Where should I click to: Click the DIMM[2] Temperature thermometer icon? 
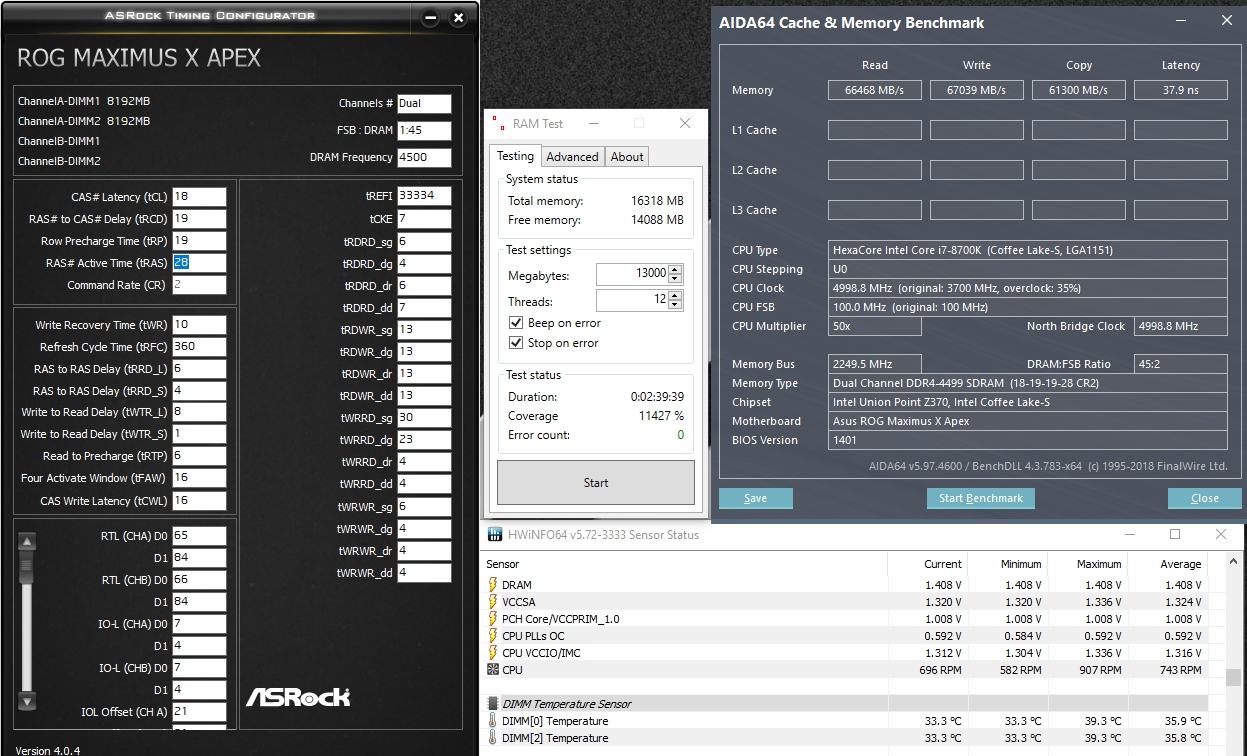pos(492,738)
